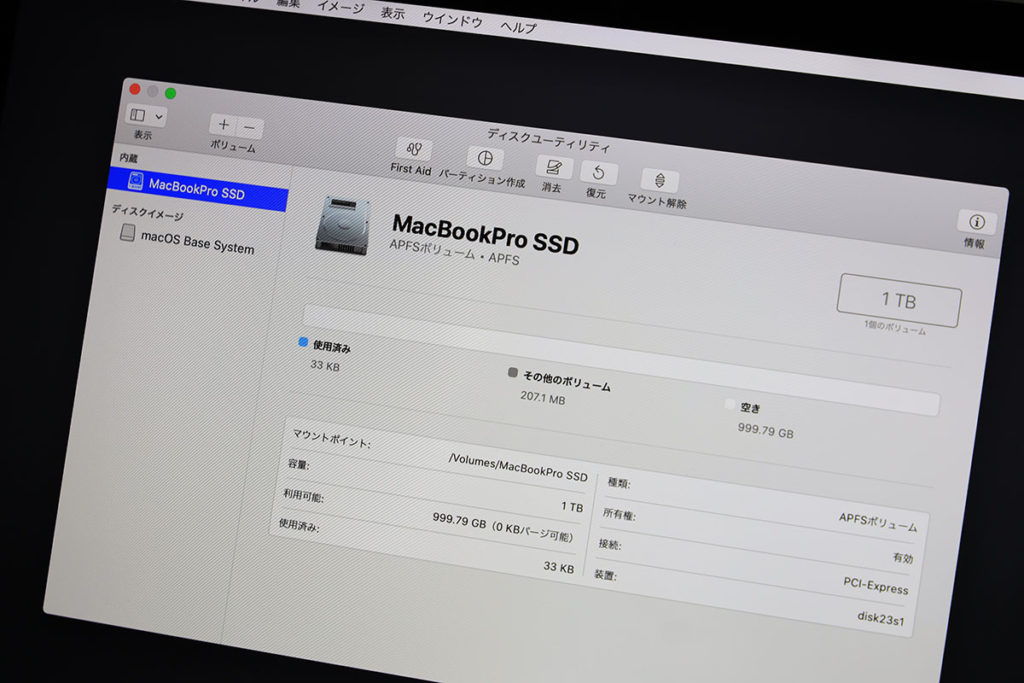Click the 復元 (Restore) toolbar icon
Image resolution: width=1024 pixels, height=683 pixels.
click(599, 173)
